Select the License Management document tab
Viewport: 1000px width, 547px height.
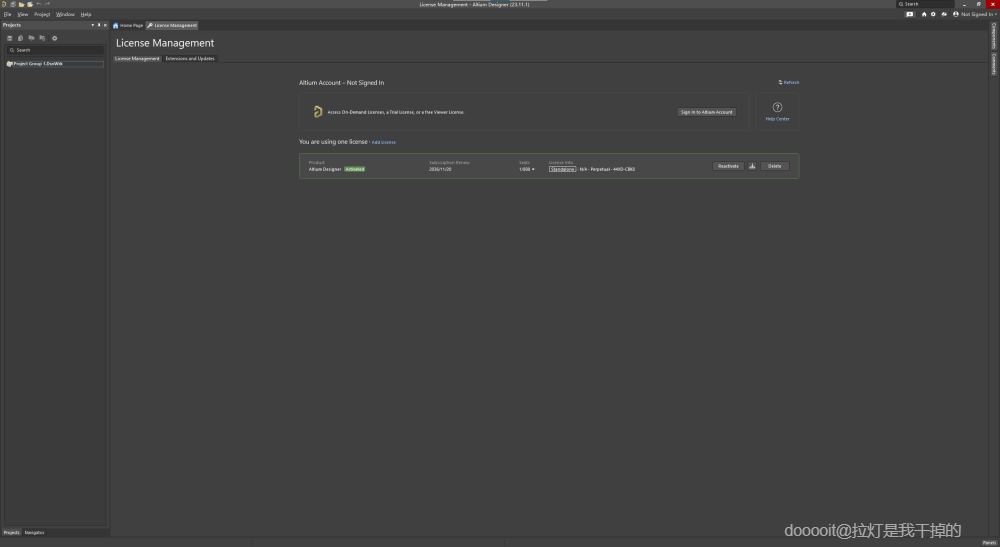click(172, 26)
